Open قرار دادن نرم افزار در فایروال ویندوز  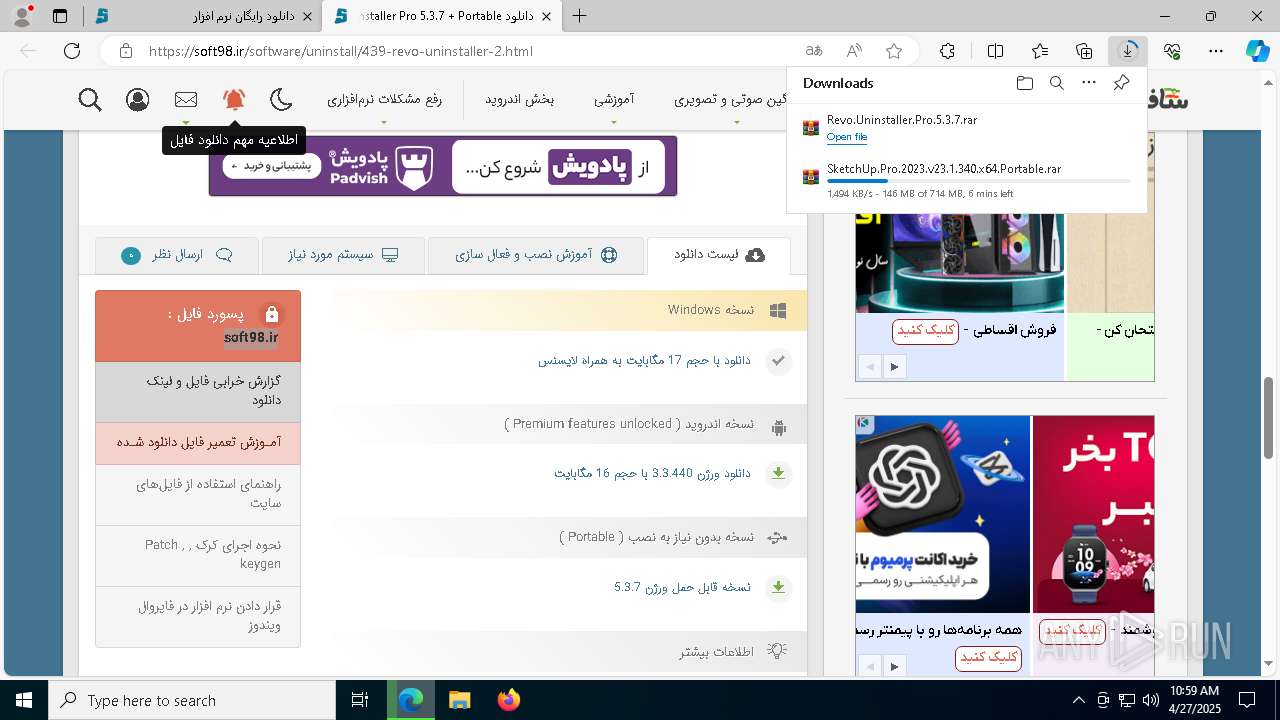point(198,616)
